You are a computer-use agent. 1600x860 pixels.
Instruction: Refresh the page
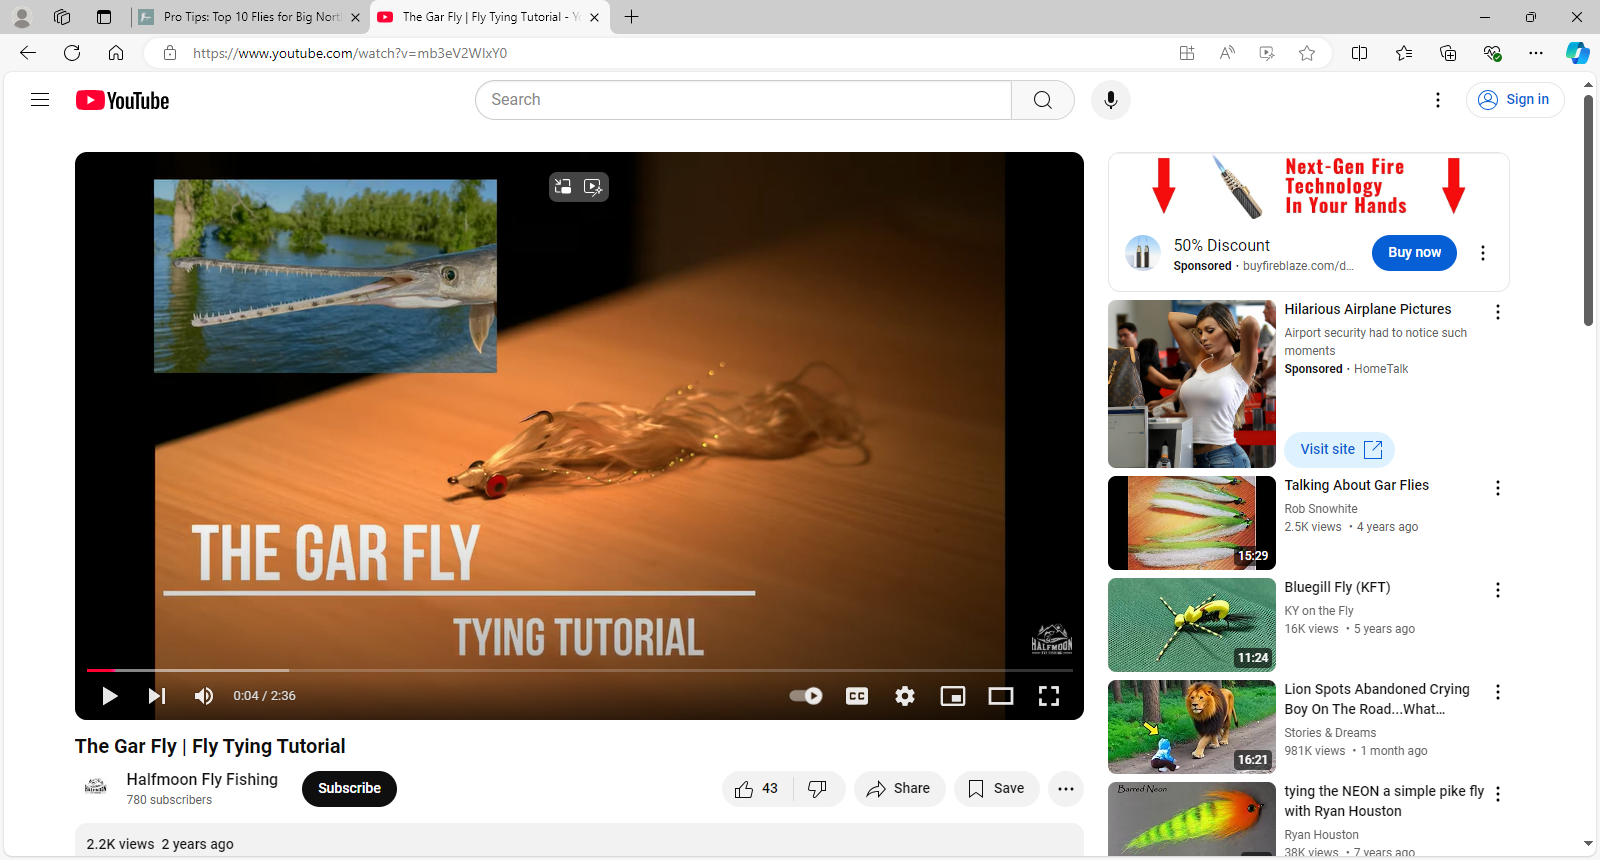coord(72,53)
